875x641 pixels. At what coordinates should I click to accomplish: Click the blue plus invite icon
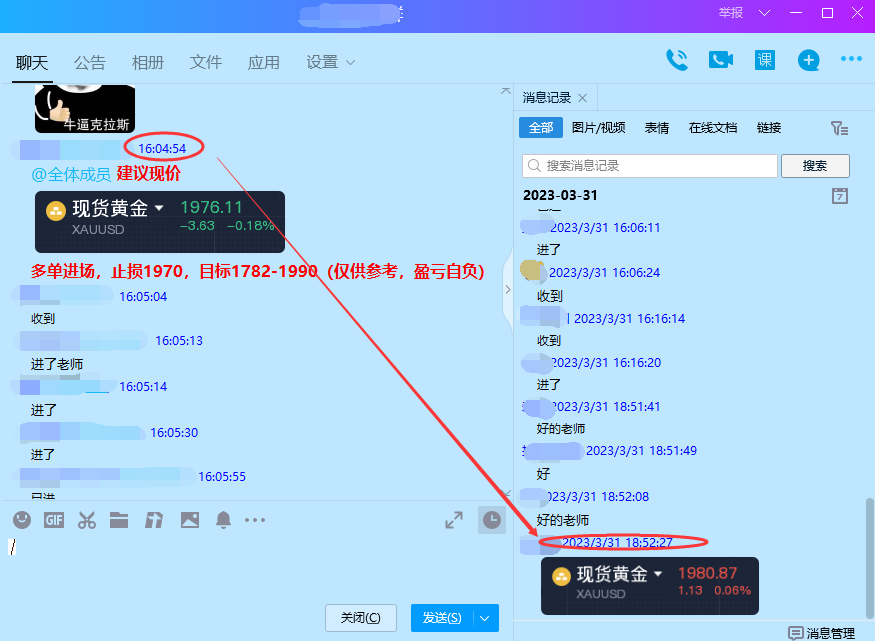808,60
